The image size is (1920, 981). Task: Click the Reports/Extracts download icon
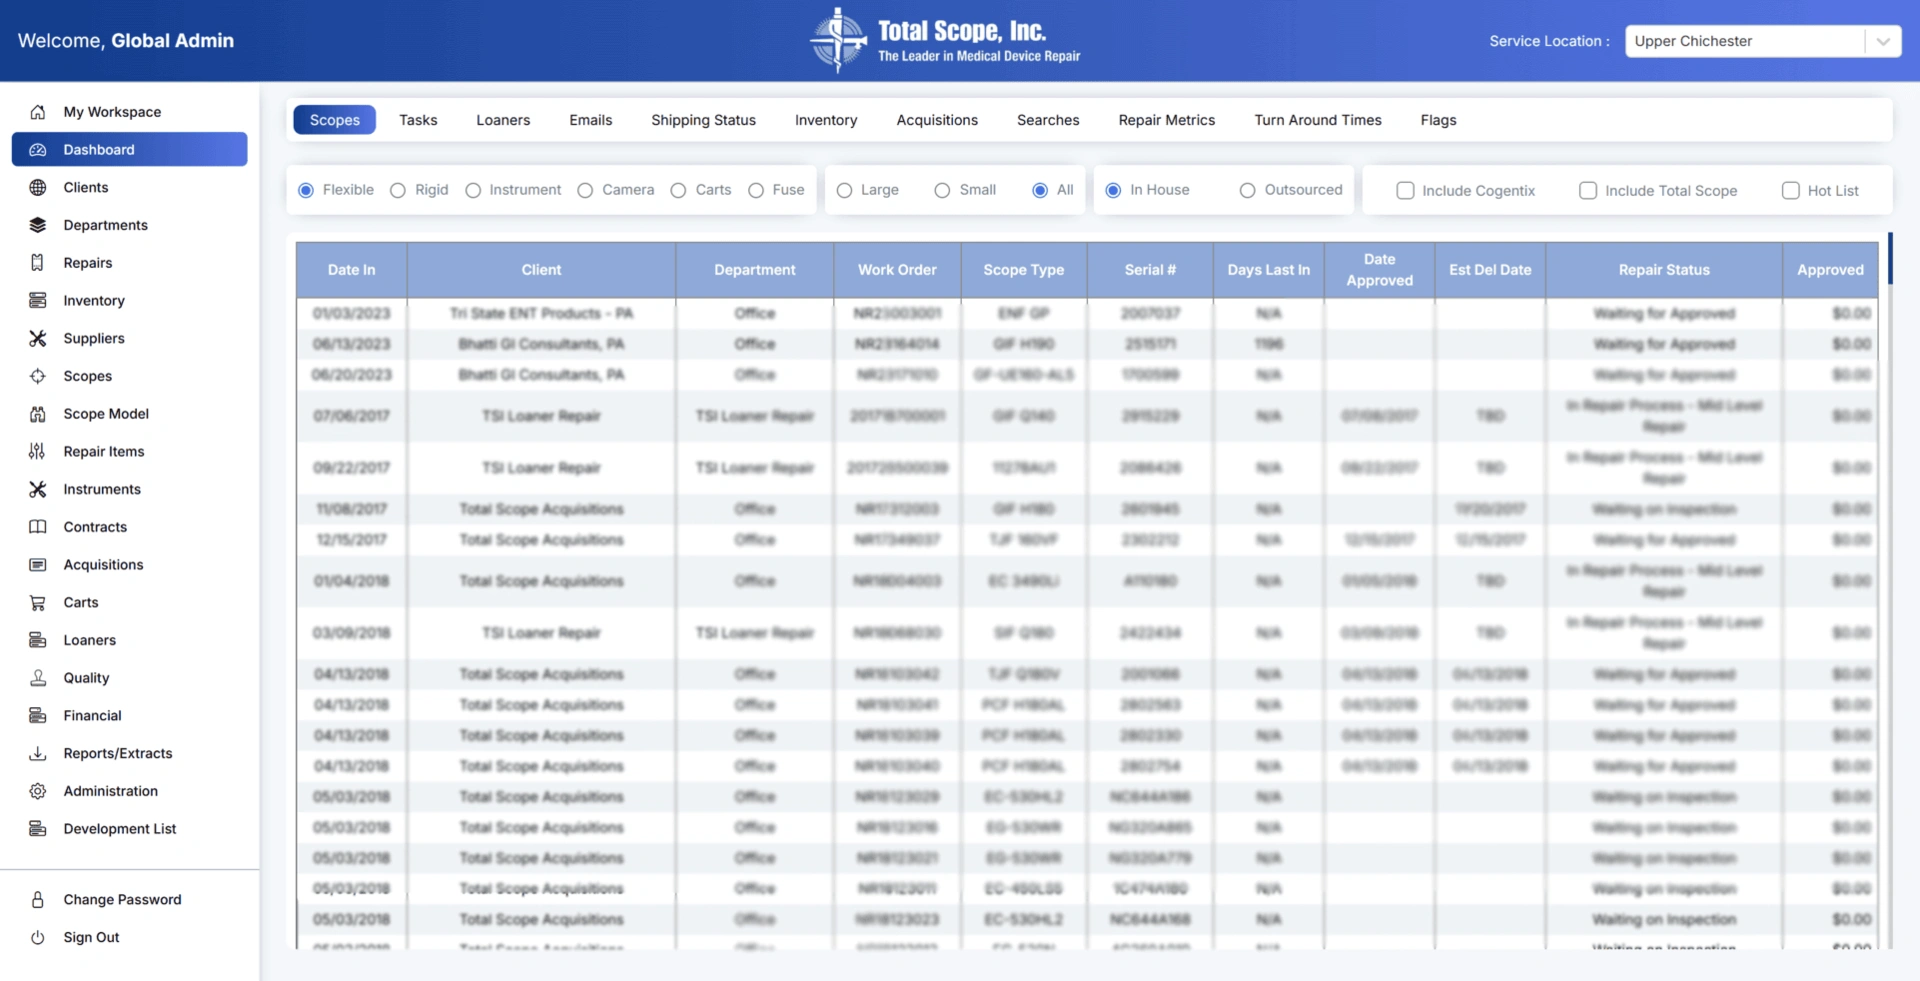tap(38, 754)
